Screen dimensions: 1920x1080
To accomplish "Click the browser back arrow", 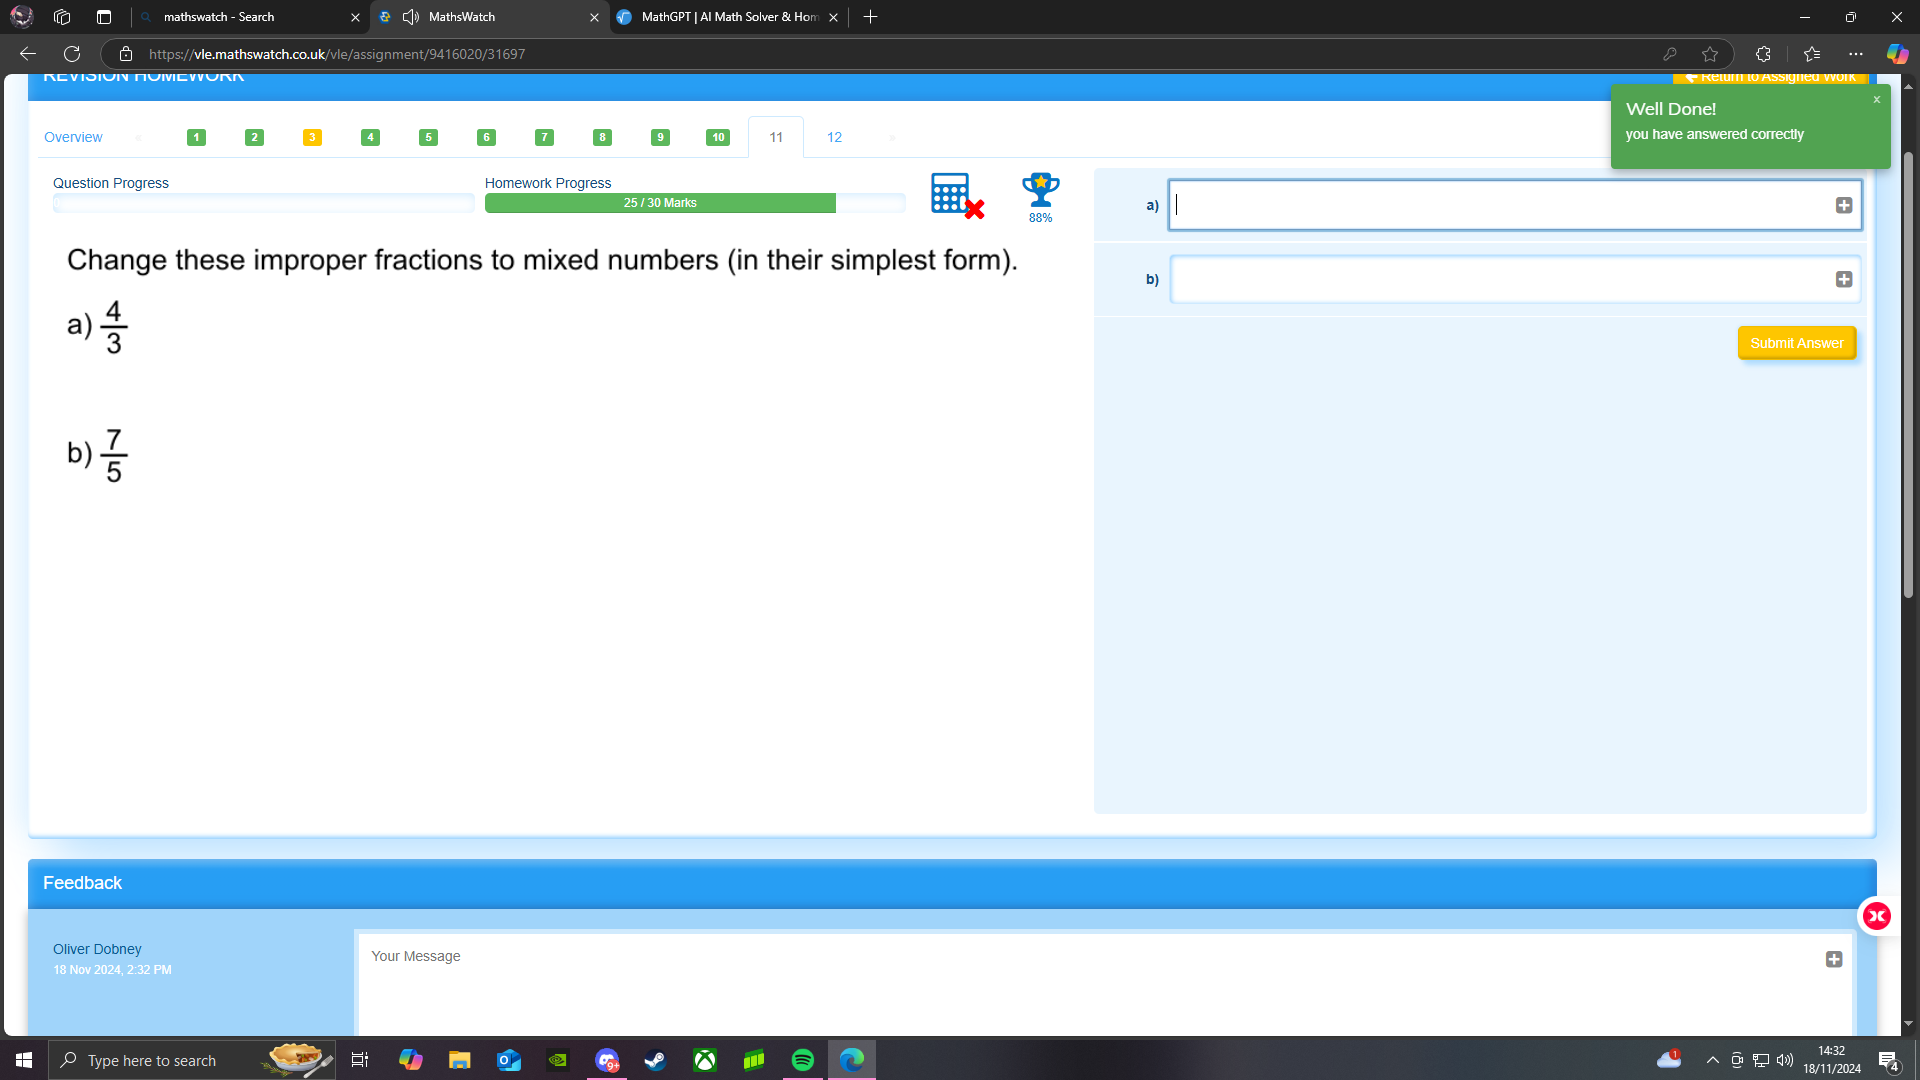I will [28, 54].
